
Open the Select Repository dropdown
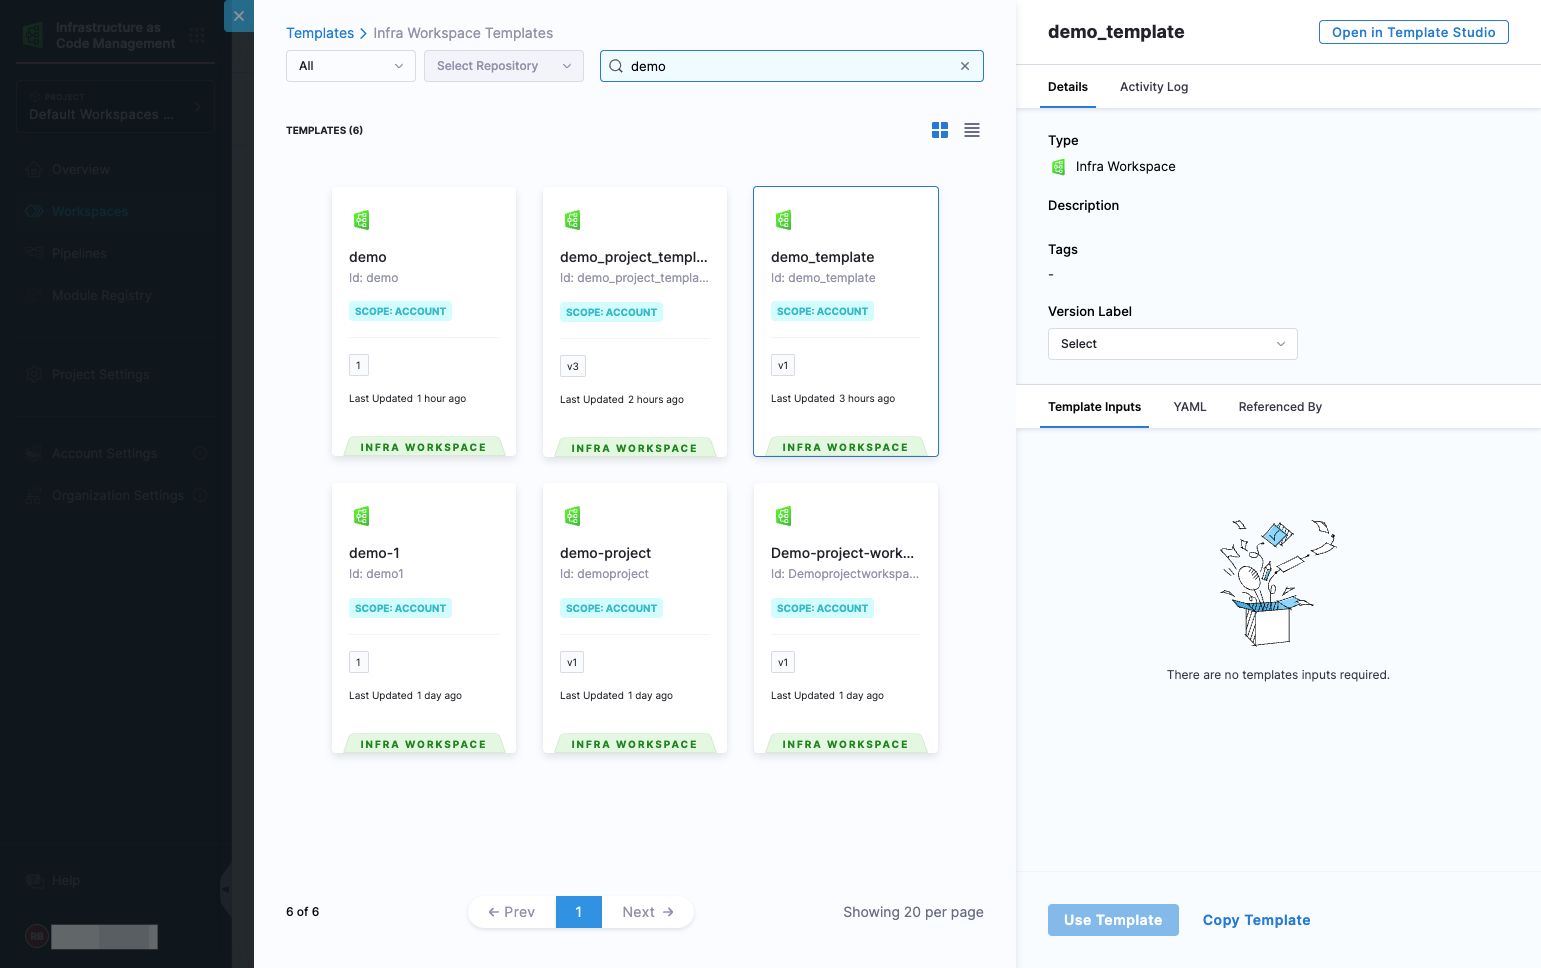504,66
